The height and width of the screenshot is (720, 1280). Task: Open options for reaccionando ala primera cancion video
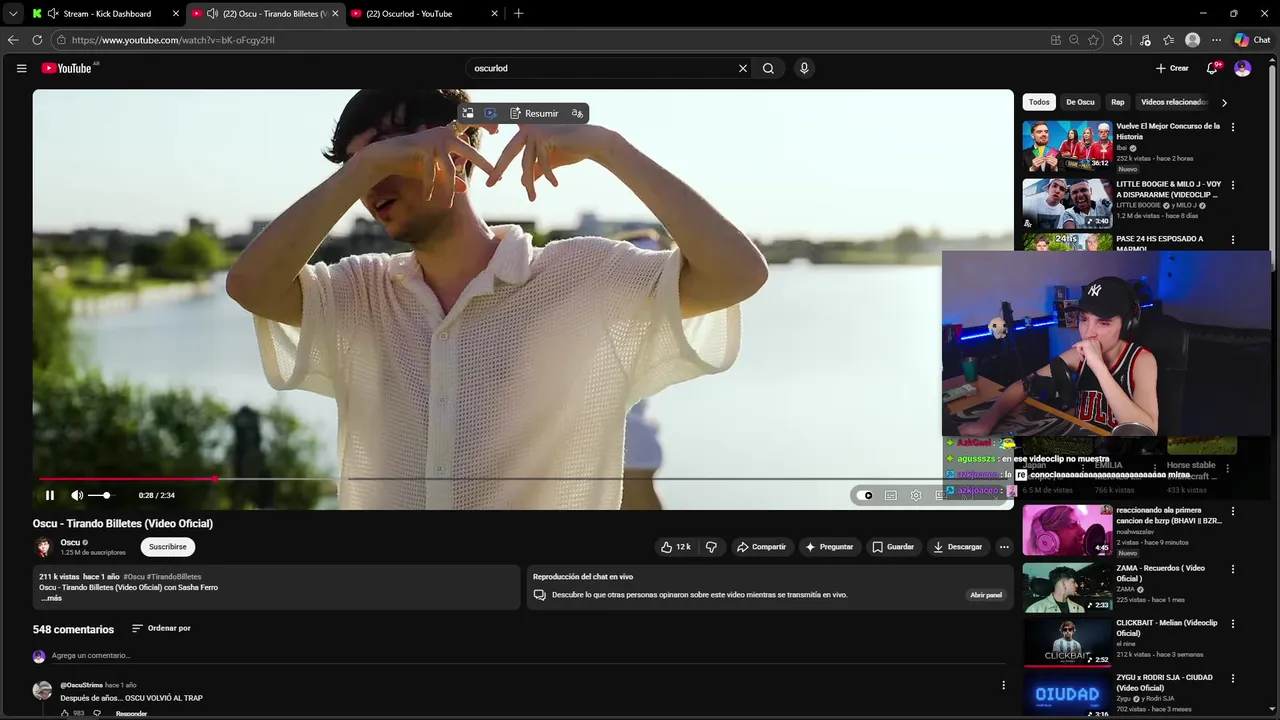click(x=1232, y=511)
